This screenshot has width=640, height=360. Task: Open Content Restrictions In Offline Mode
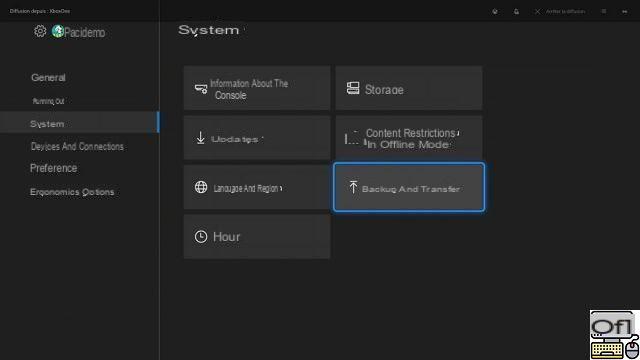pos(409,138)
